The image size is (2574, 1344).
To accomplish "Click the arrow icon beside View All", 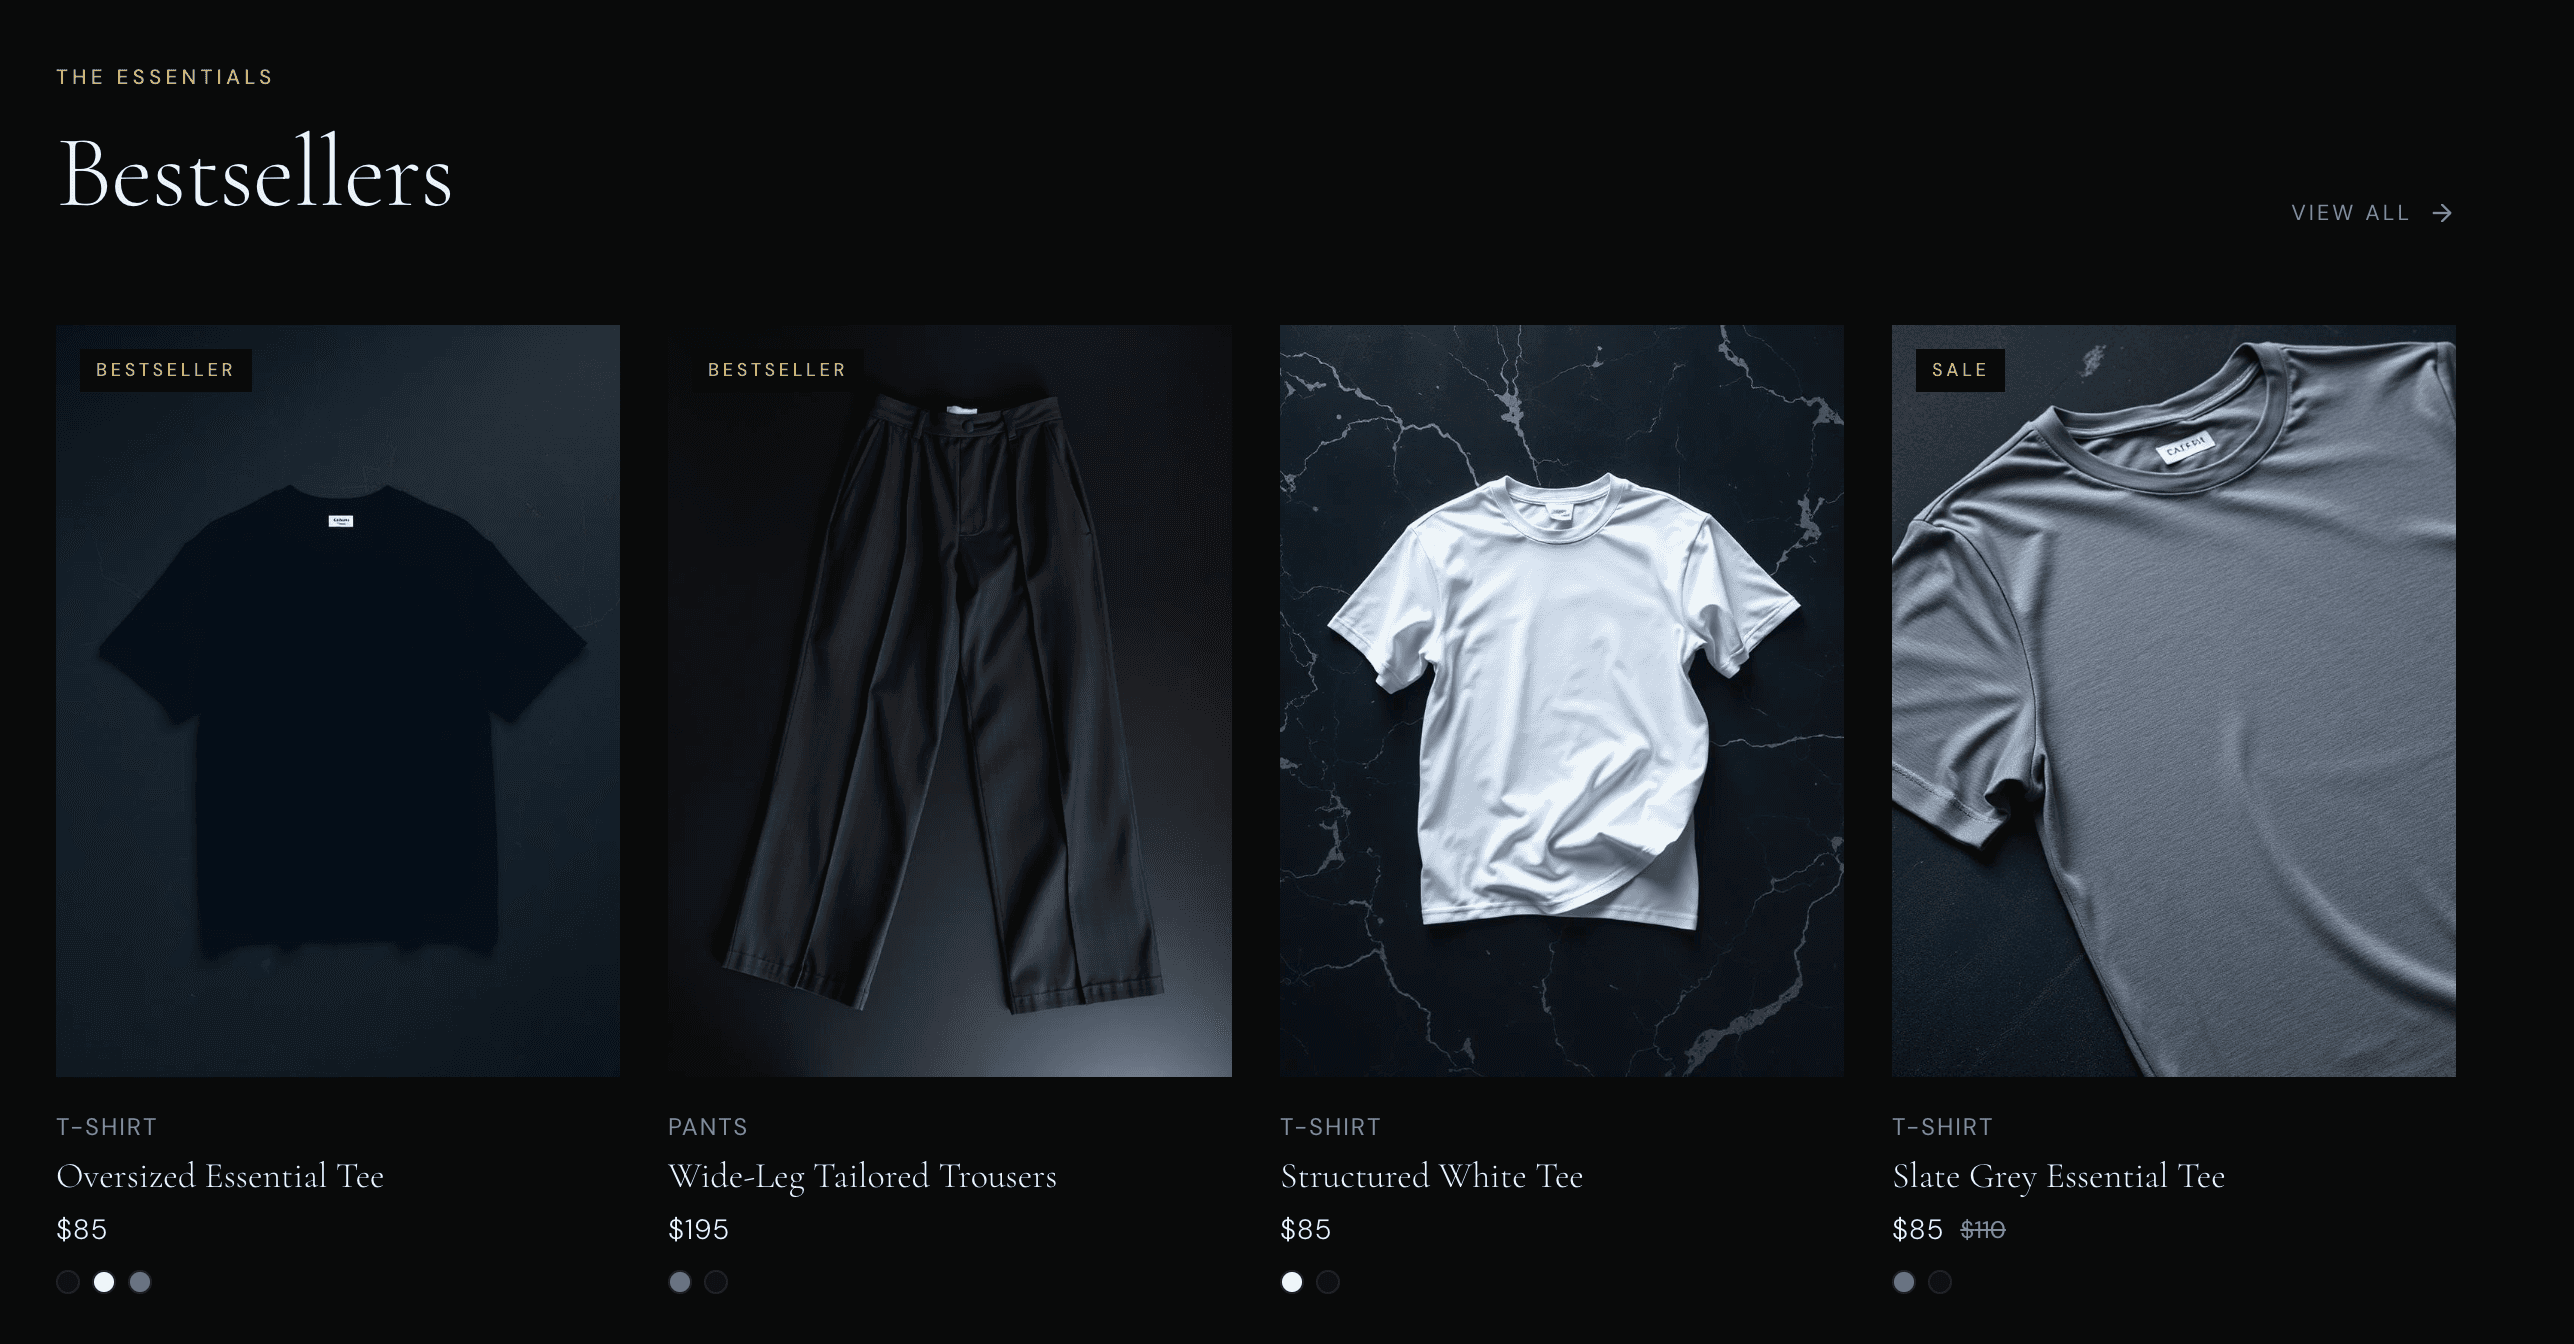I will (x=2442, y=213).
